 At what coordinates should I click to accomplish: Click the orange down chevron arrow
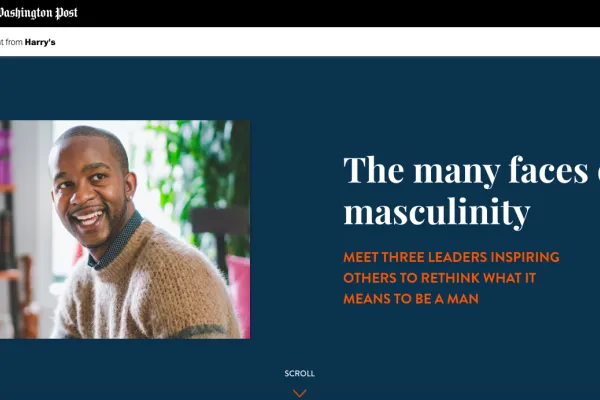(x=300, y=393)
